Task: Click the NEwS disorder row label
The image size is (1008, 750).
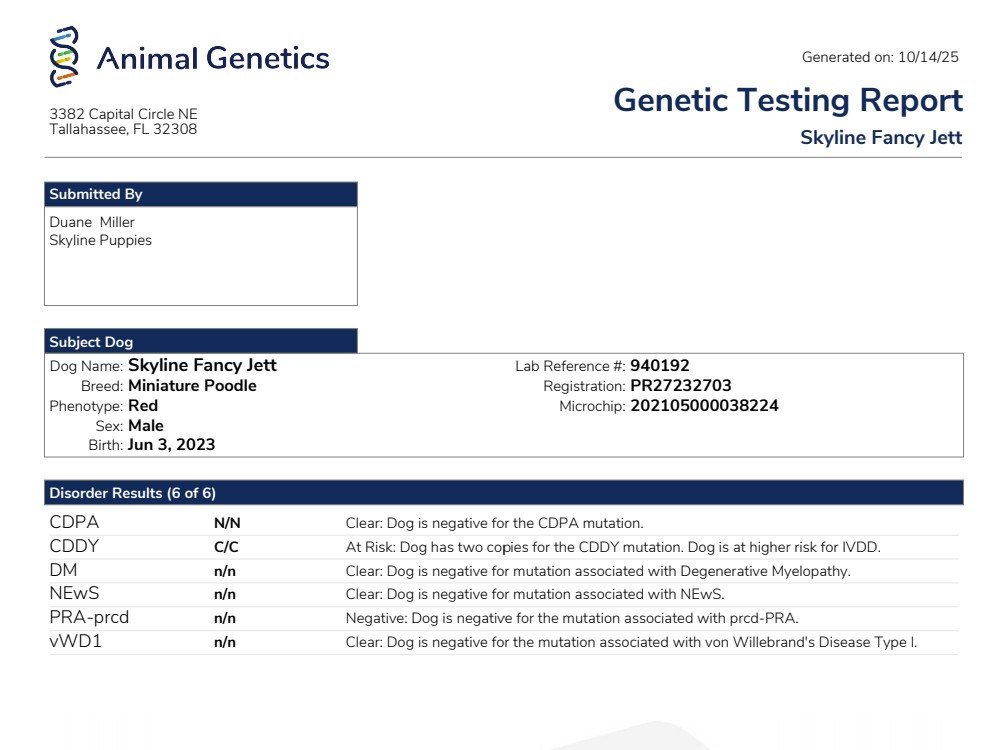Action: 74,594
